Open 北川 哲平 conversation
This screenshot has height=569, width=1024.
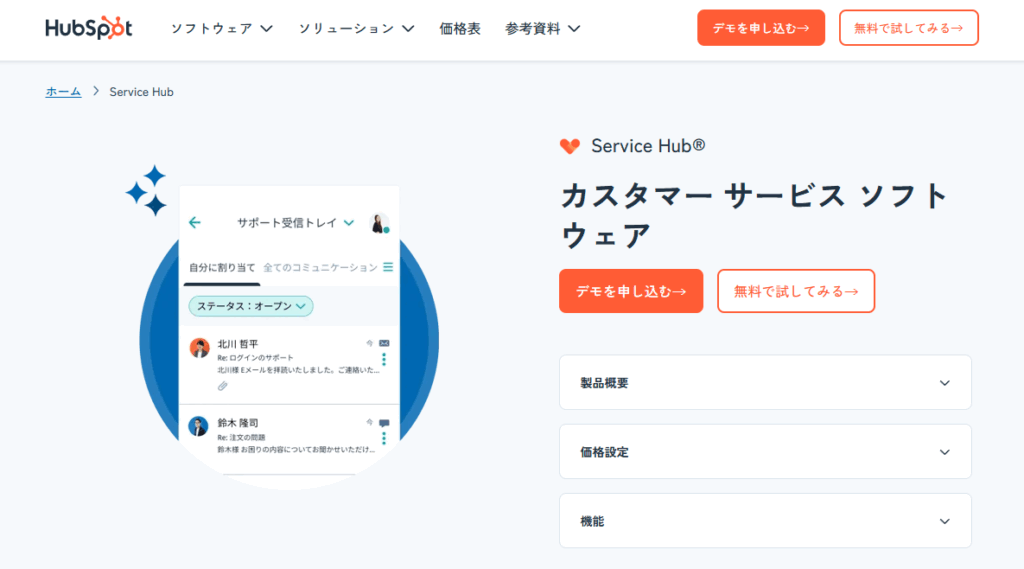coord(289,365)
